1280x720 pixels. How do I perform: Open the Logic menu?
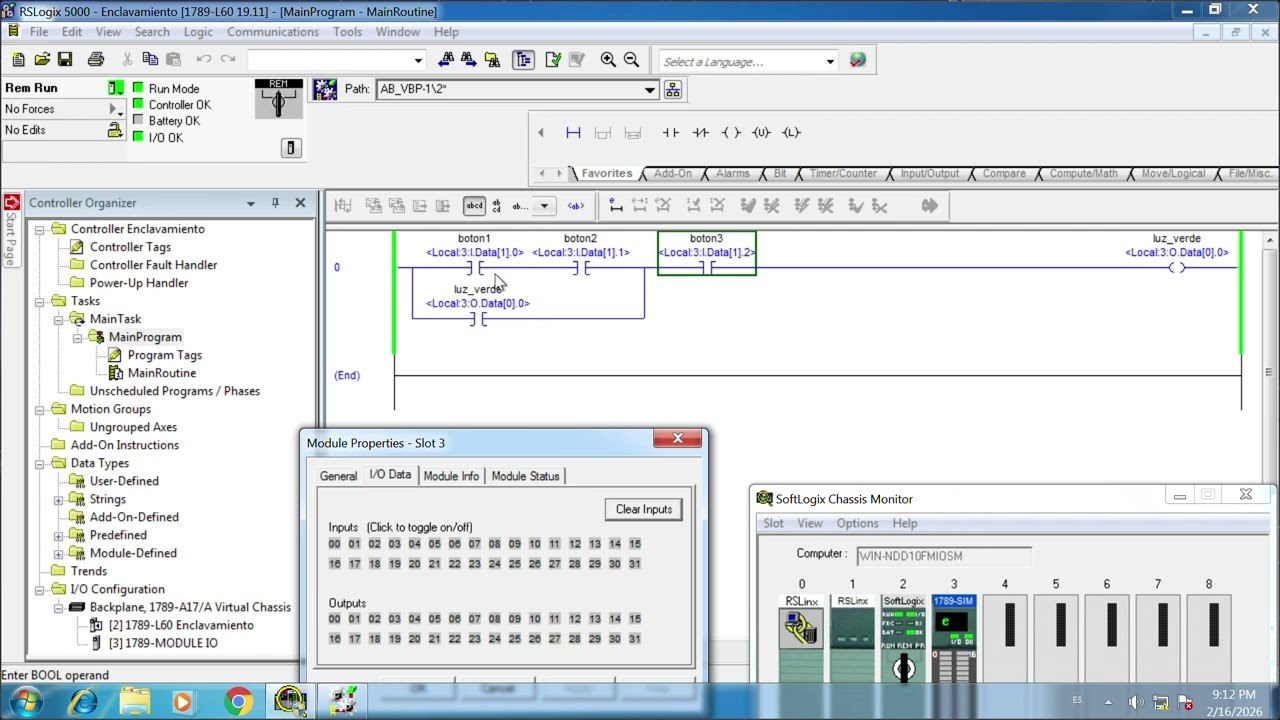click(x=198, y=32)
